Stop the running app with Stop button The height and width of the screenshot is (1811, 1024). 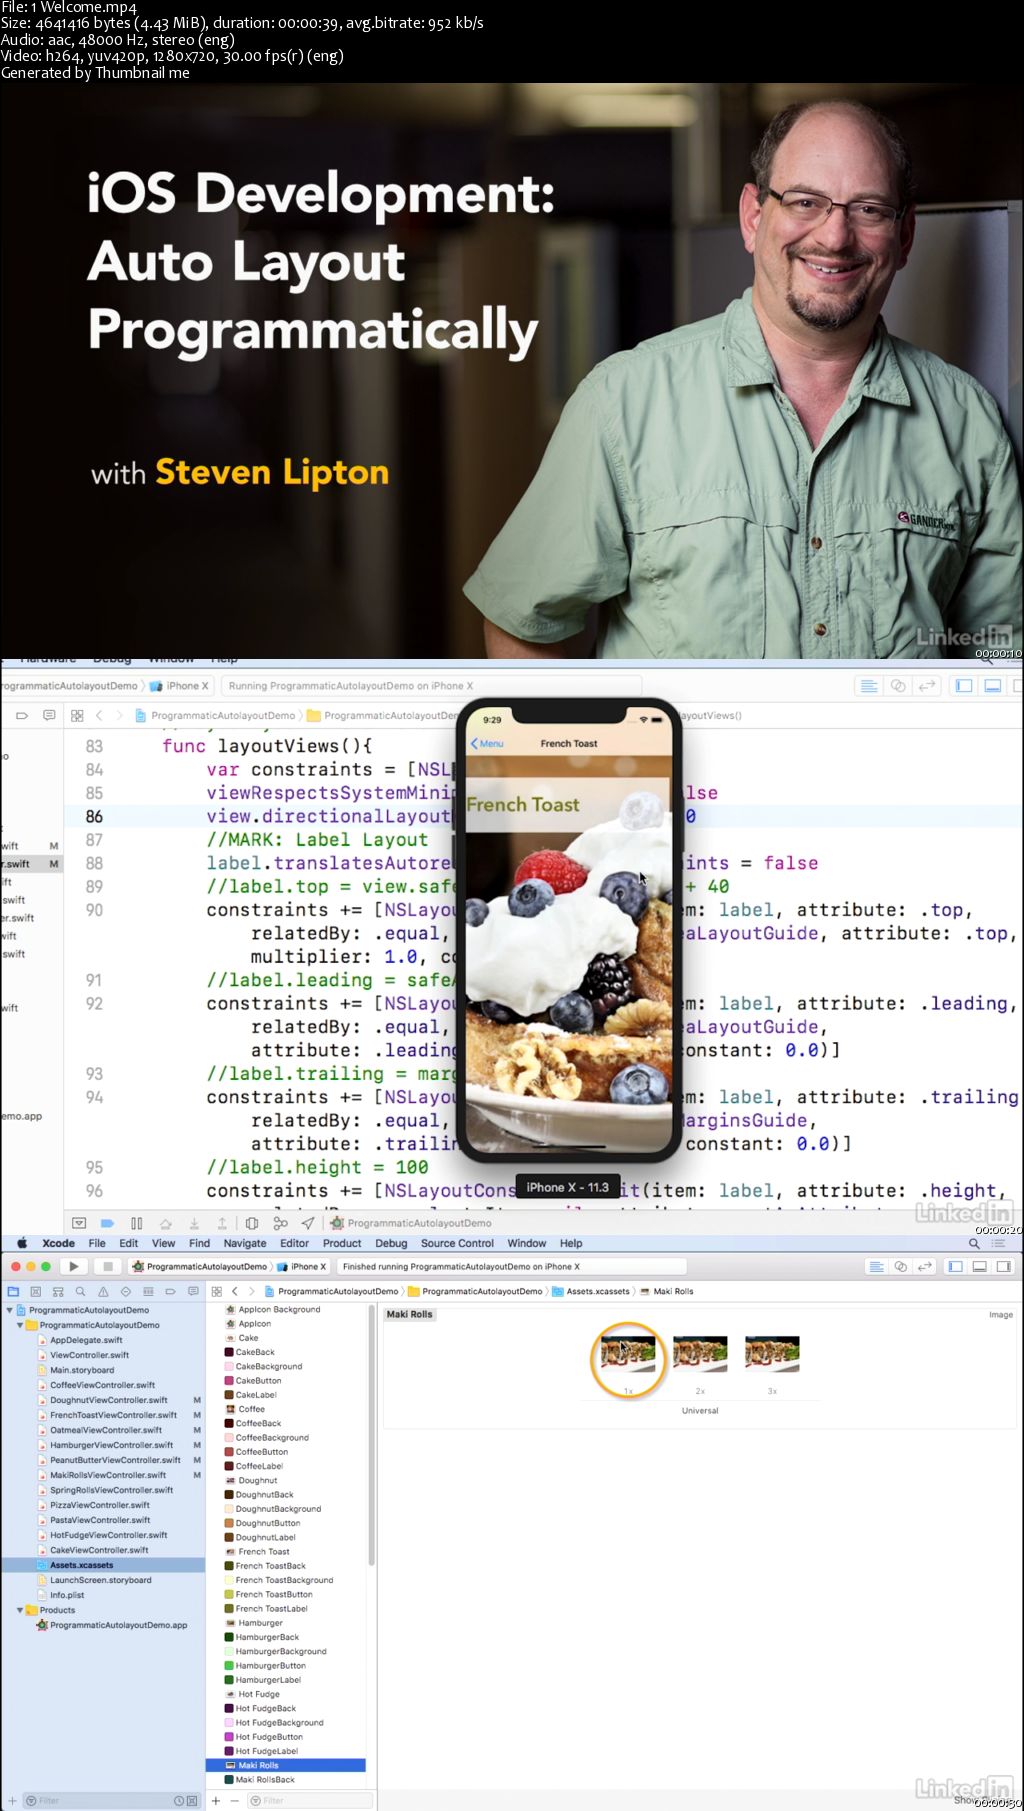point(108,1266)
